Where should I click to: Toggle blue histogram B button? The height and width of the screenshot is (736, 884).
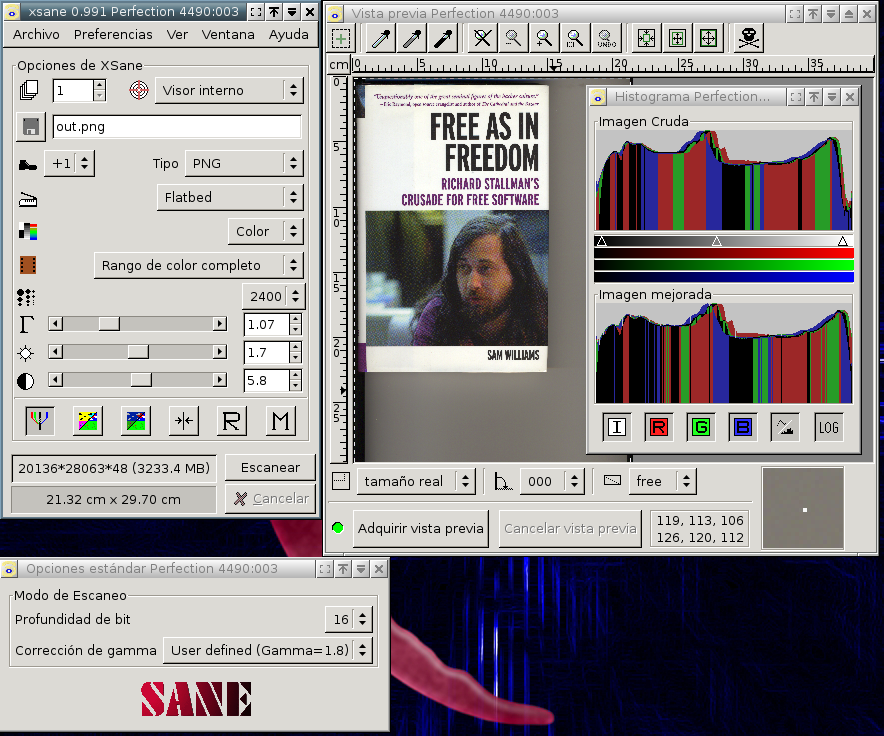[743, 428]
